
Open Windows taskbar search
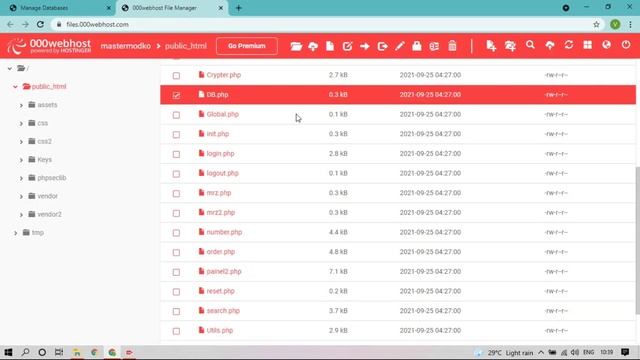(25, 352)
